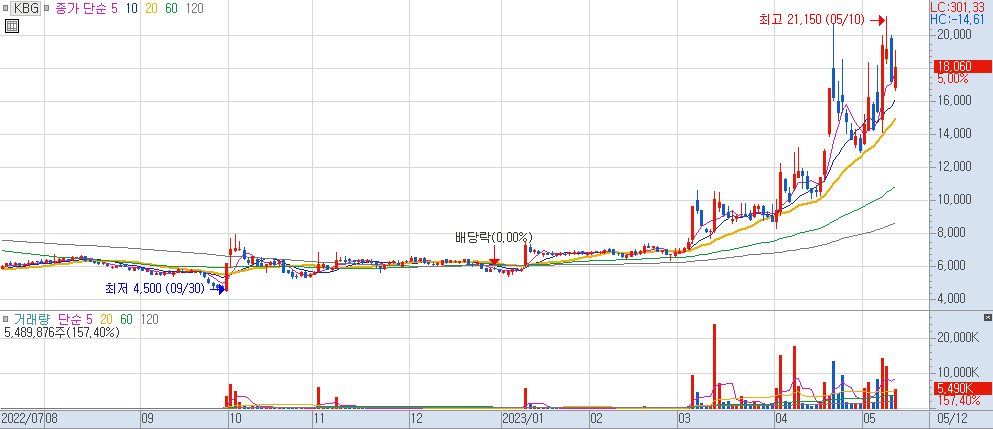Viewport: 993px width, 429px height.
Task: Click the volume 60-day average label
Action: (126, 318)
